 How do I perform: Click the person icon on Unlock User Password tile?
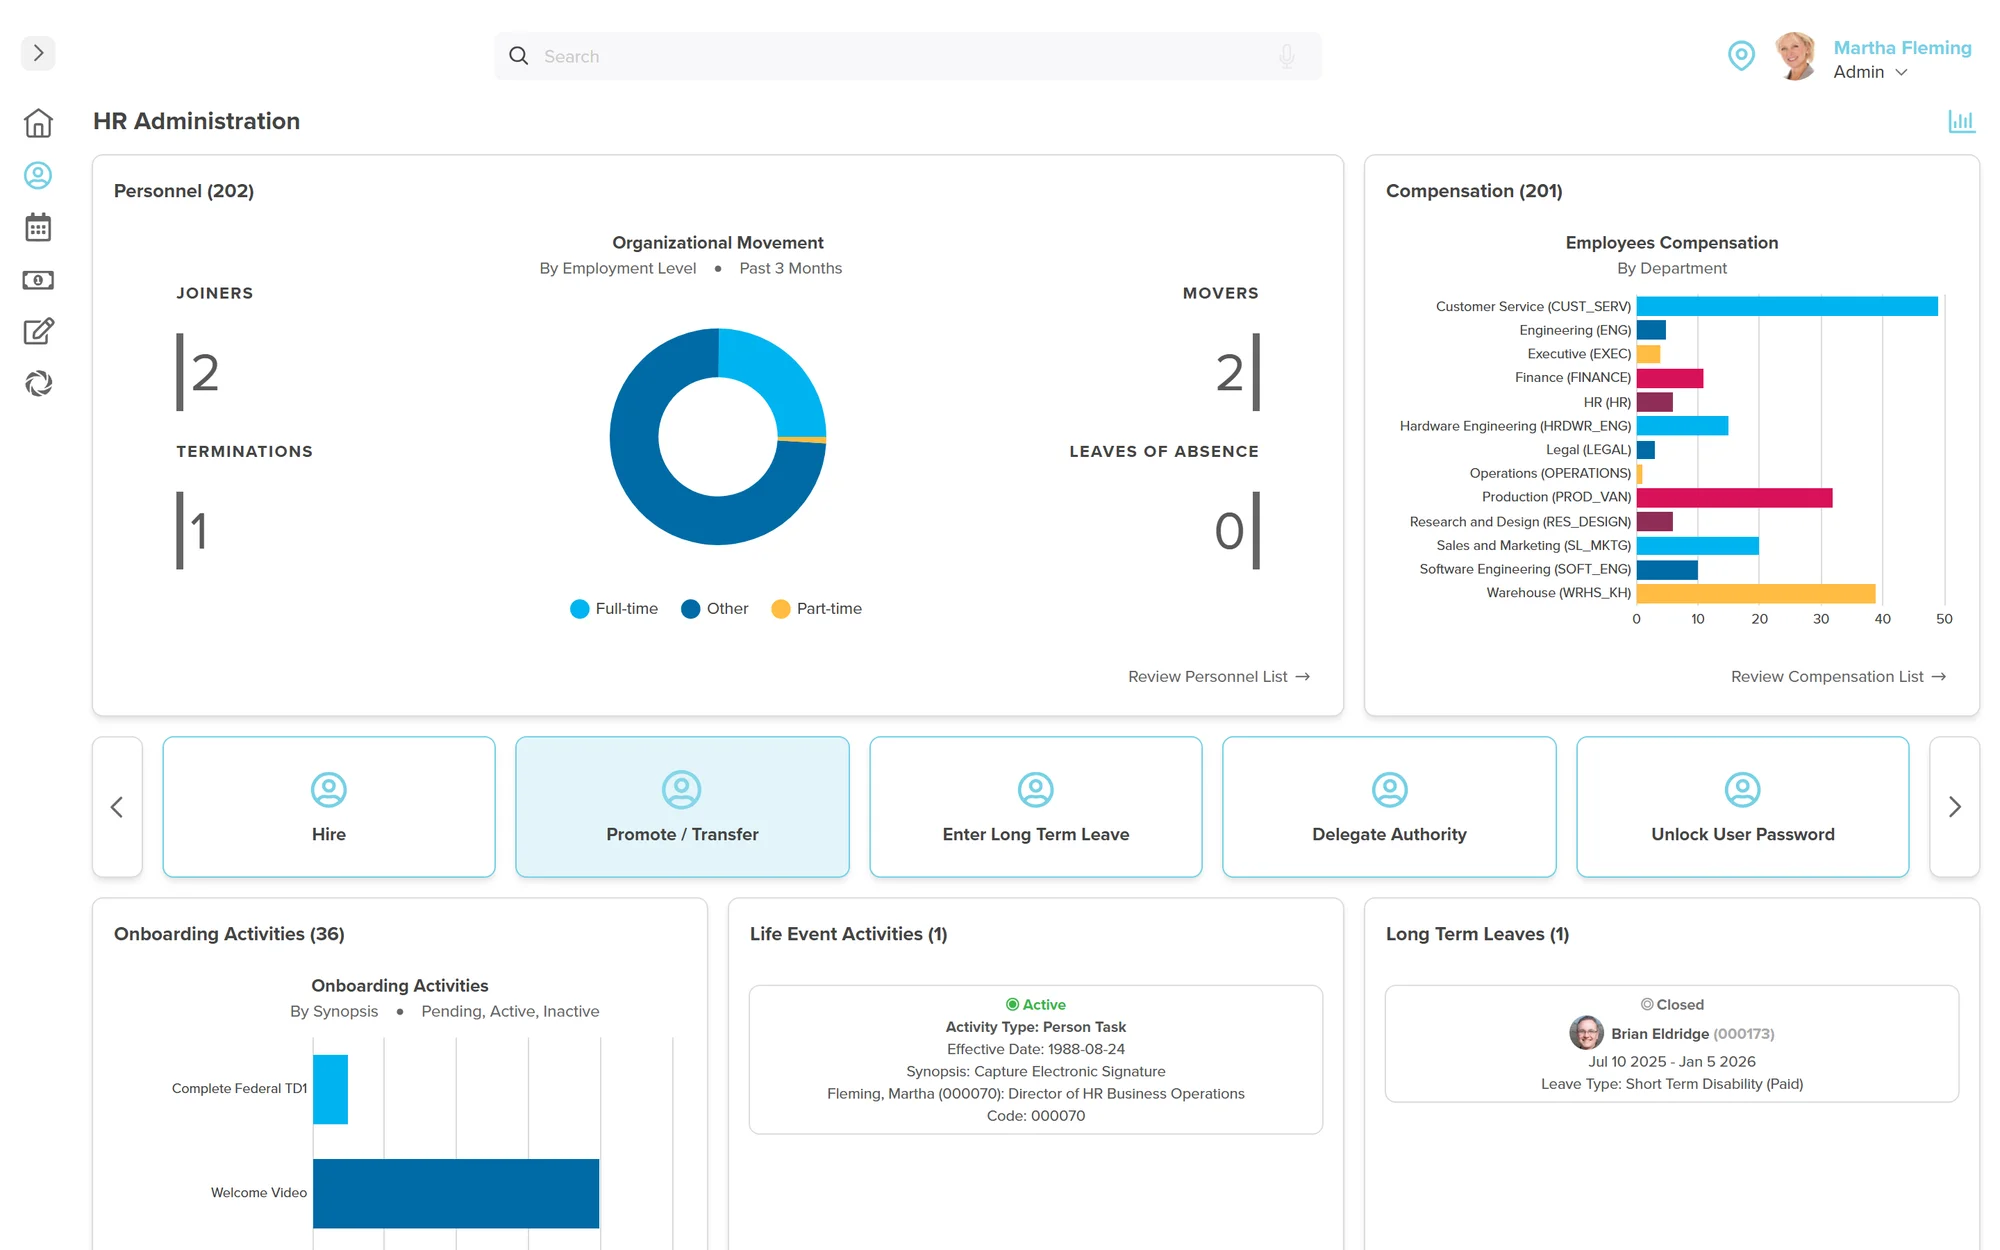1743,790
